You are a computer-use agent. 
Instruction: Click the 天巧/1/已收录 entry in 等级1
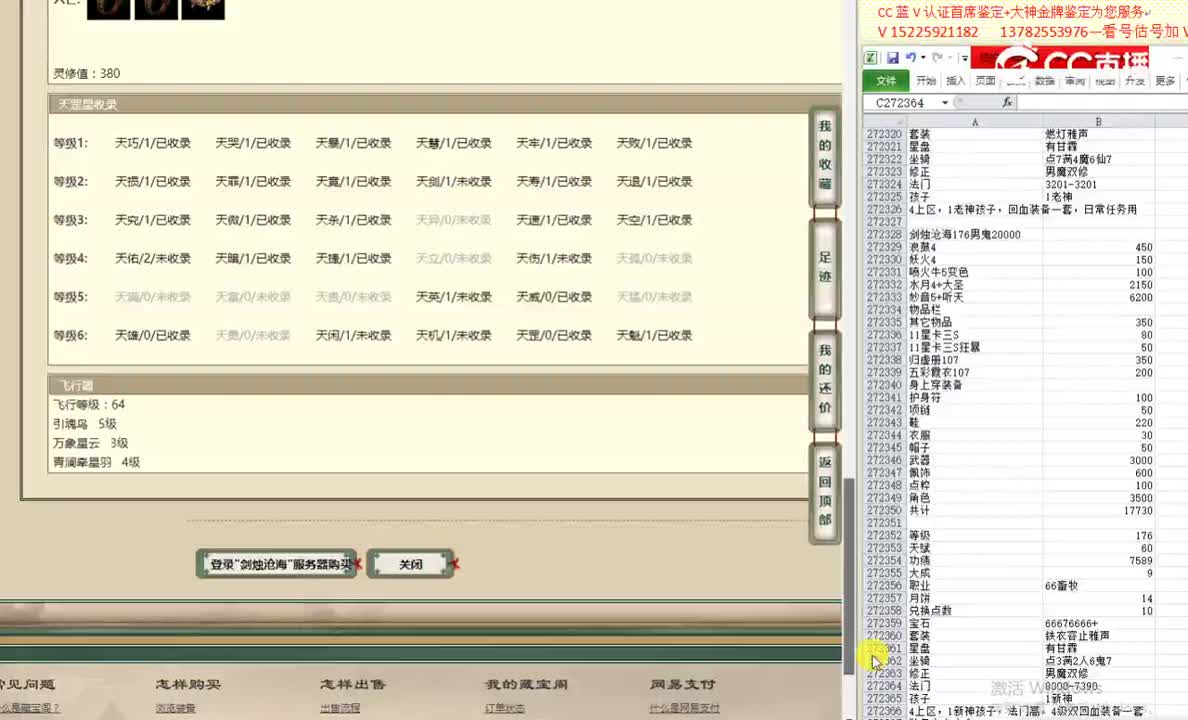pos(153,142)
